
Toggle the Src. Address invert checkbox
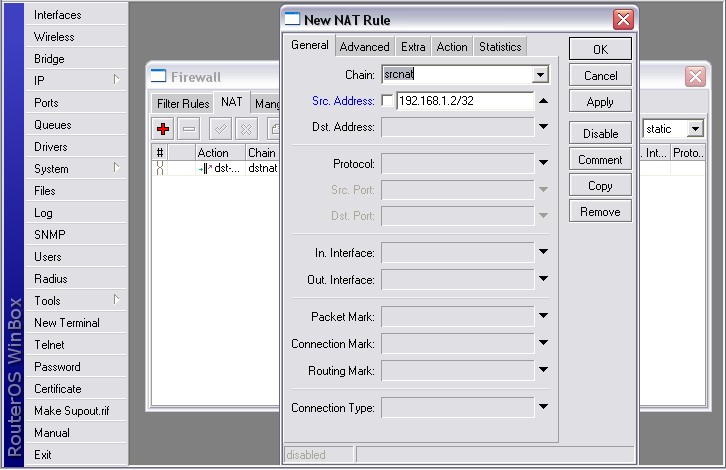pos(388,101)
